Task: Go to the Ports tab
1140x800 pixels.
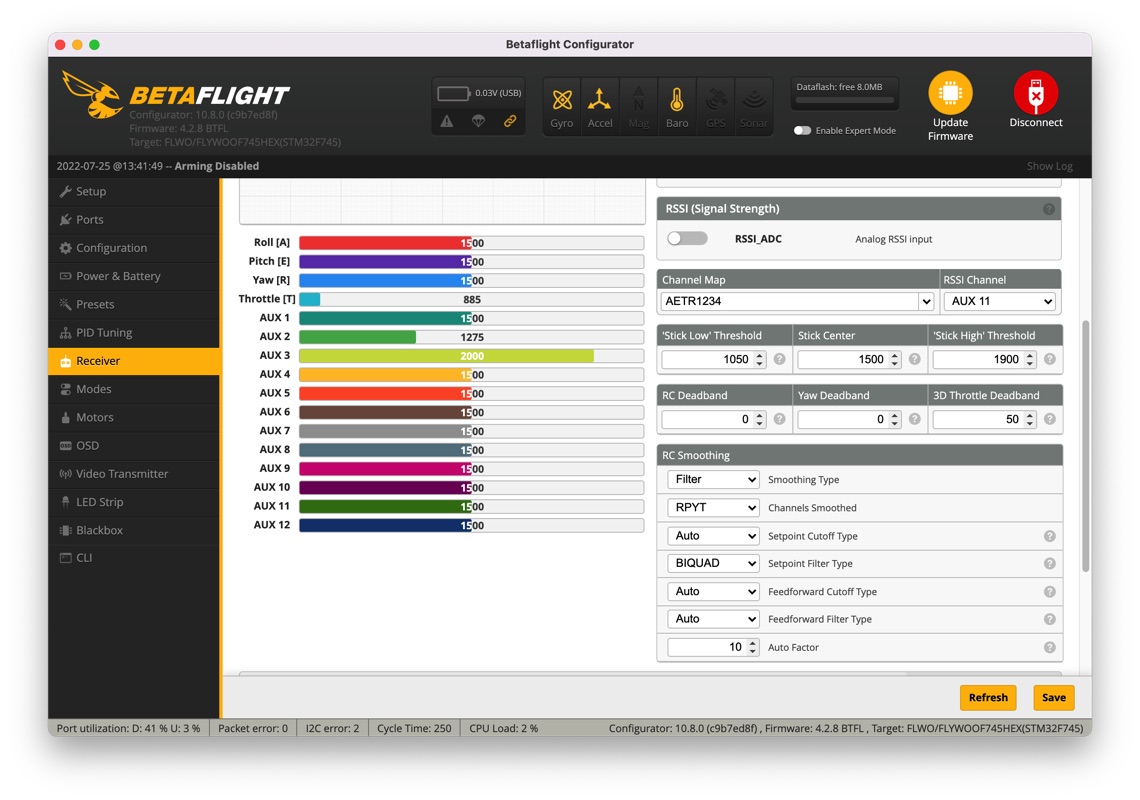Action: pos(134,220)
